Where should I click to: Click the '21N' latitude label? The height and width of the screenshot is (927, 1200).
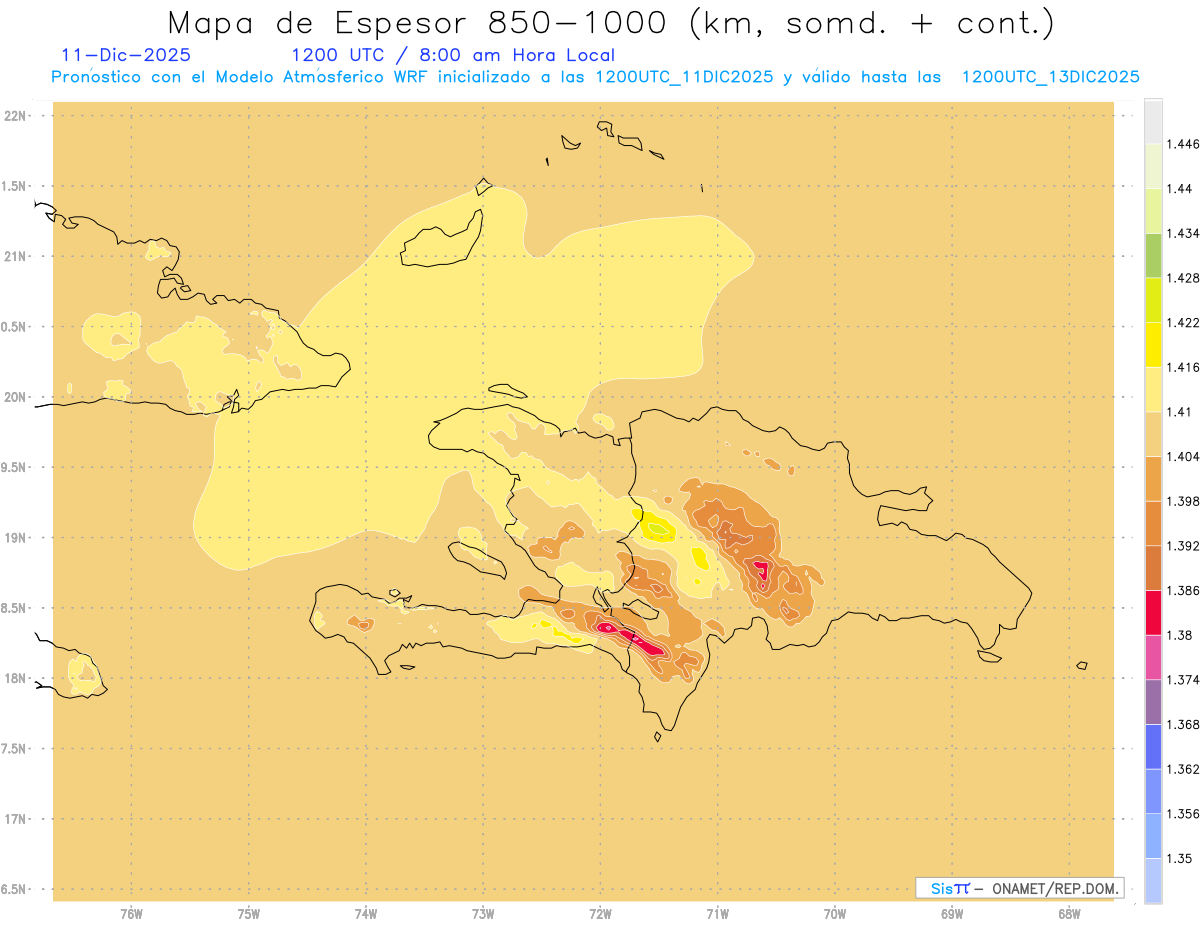15,256
